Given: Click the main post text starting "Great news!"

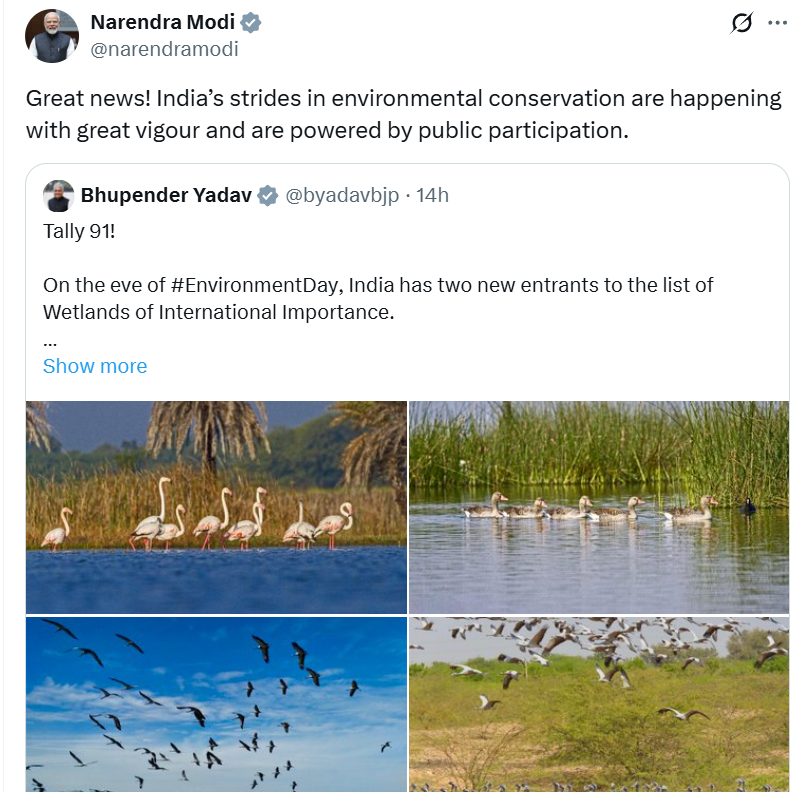Looking at the screenshot, I should click(404, 114).
